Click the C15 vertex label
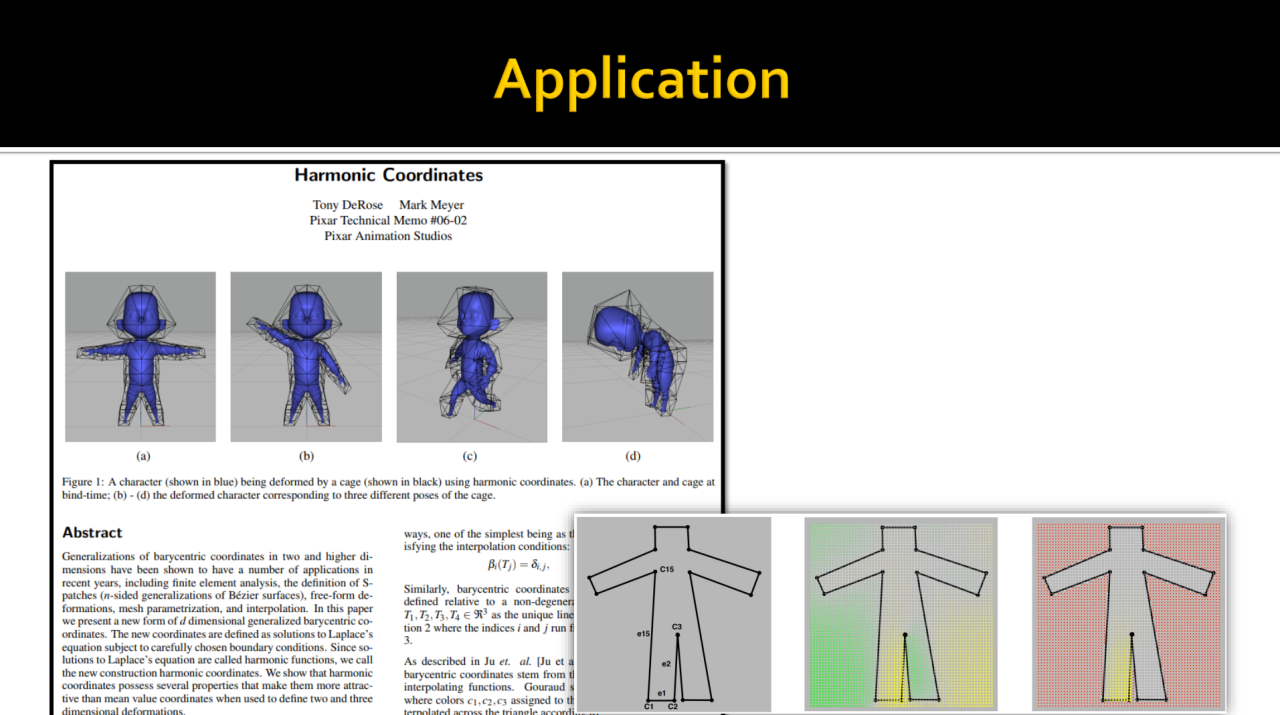The height and width of the screenshot is (715, 1280). (x=668, y=570)
